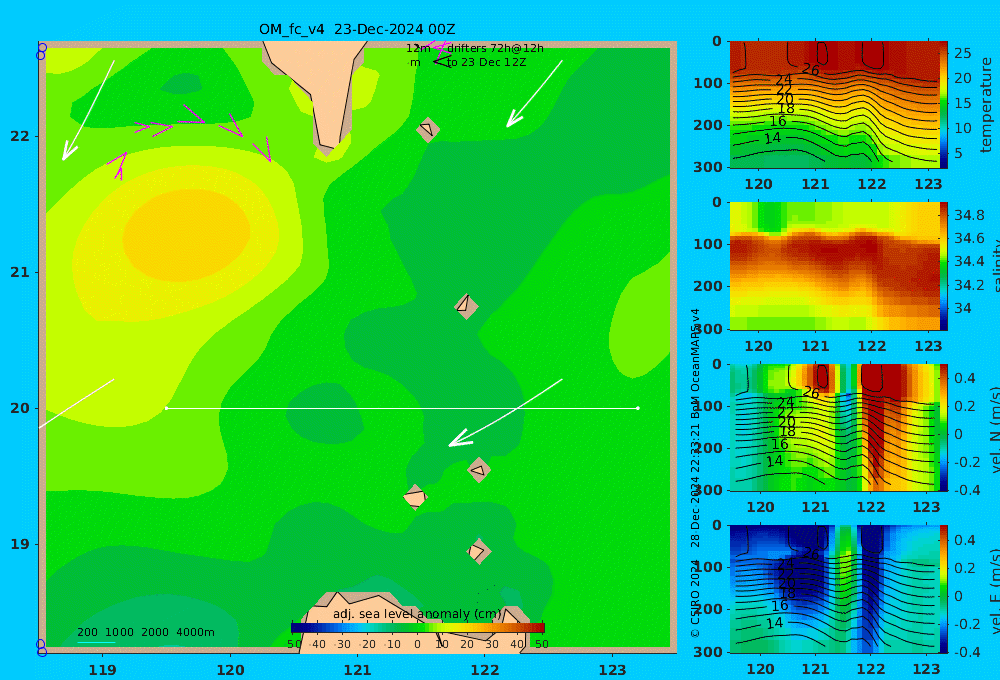Click the magenta drifter arrow near 119.2E 21.8N
Image resolution: width=1000 pixels, height=680 pixels.
[x=117, y=165]
